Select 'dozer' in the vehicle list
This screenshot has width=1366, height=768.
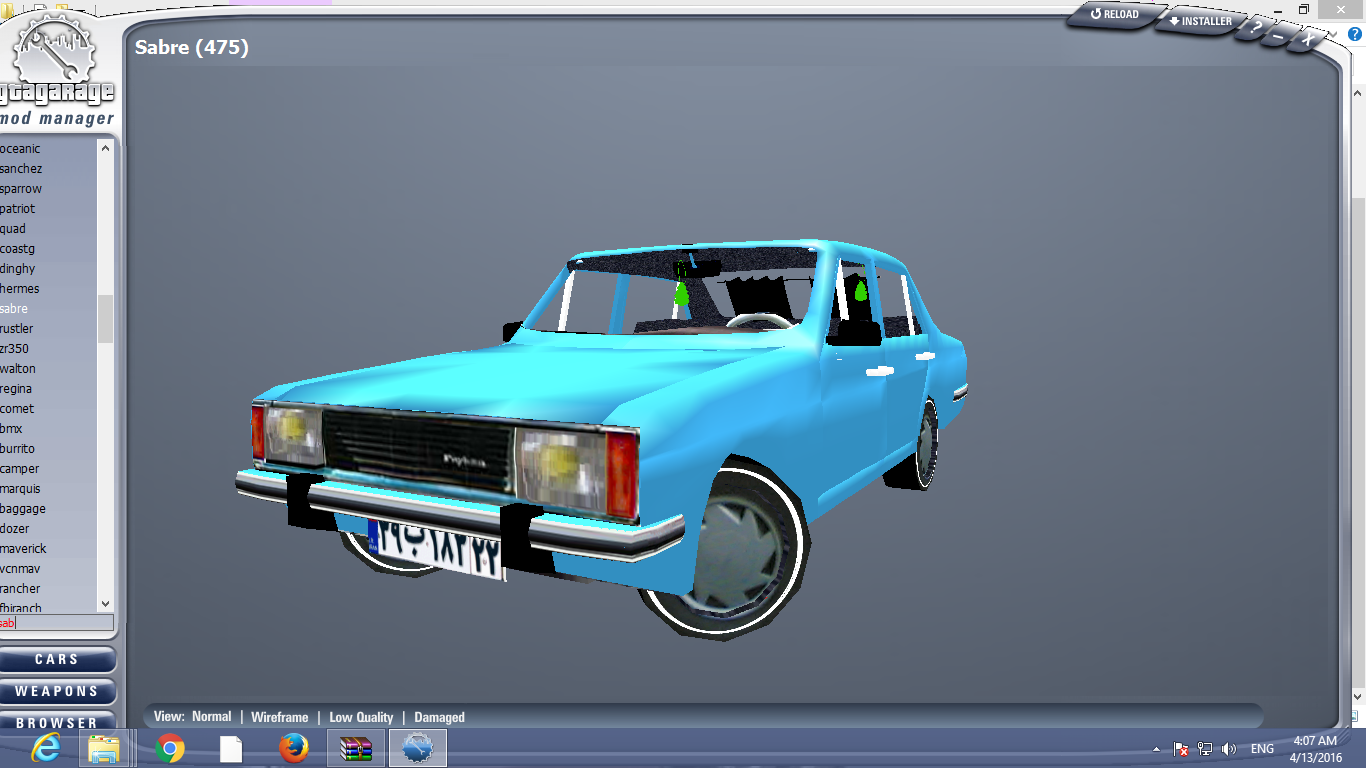click(x=15, y=529)
